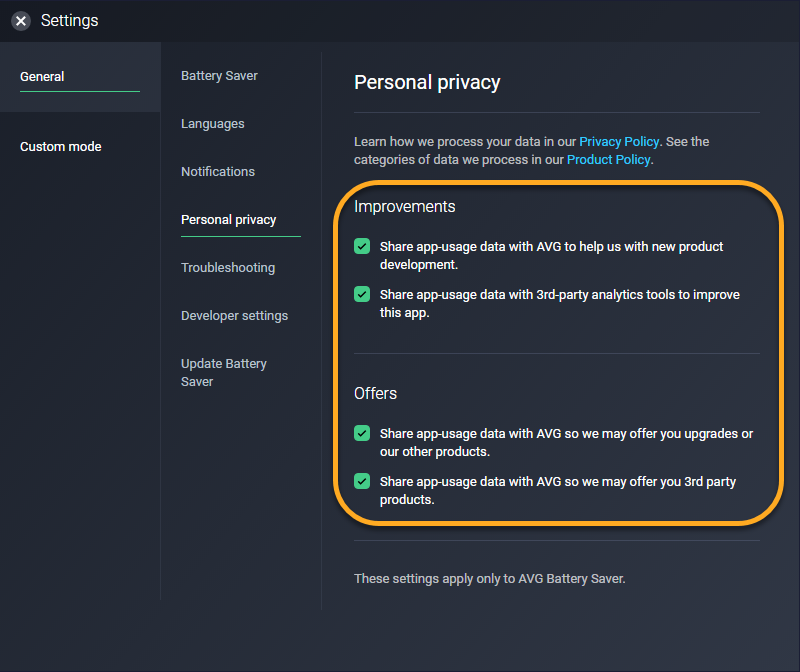Select the General settings tab
The image size is (800, 672).
point(42,77)
